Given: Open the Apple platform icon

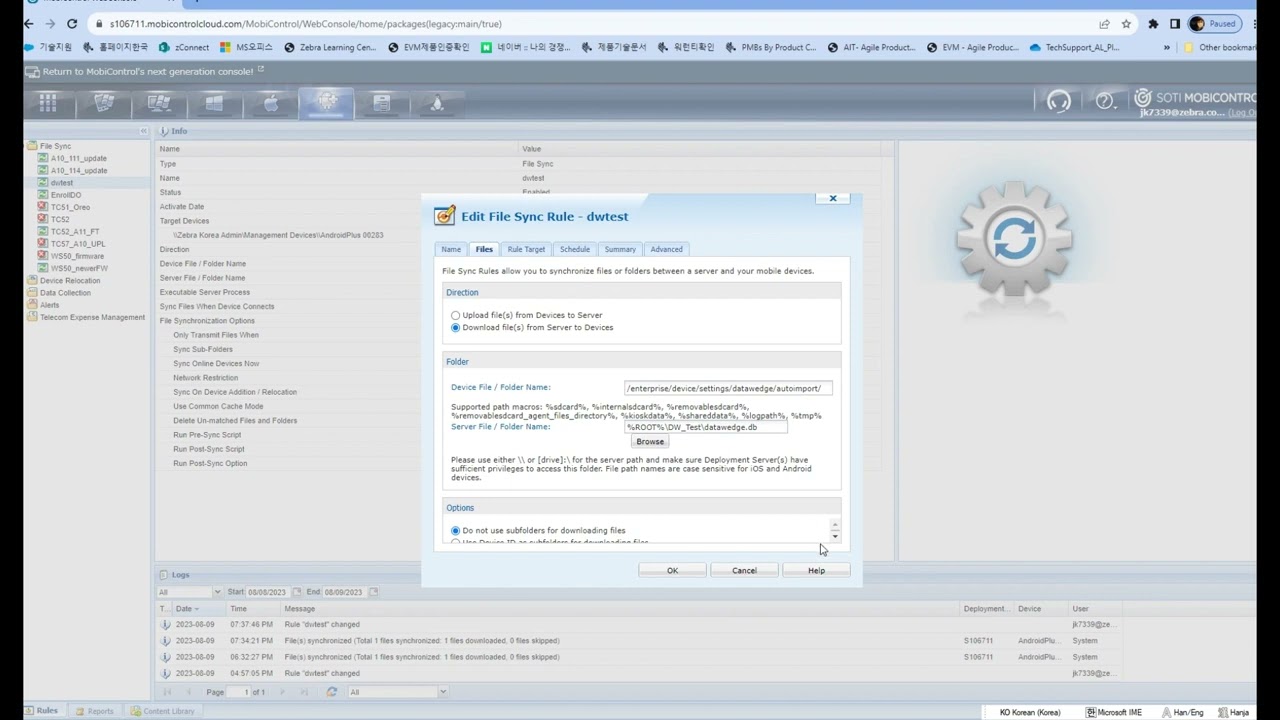Looking at the screenshot, I should [270, 102].
